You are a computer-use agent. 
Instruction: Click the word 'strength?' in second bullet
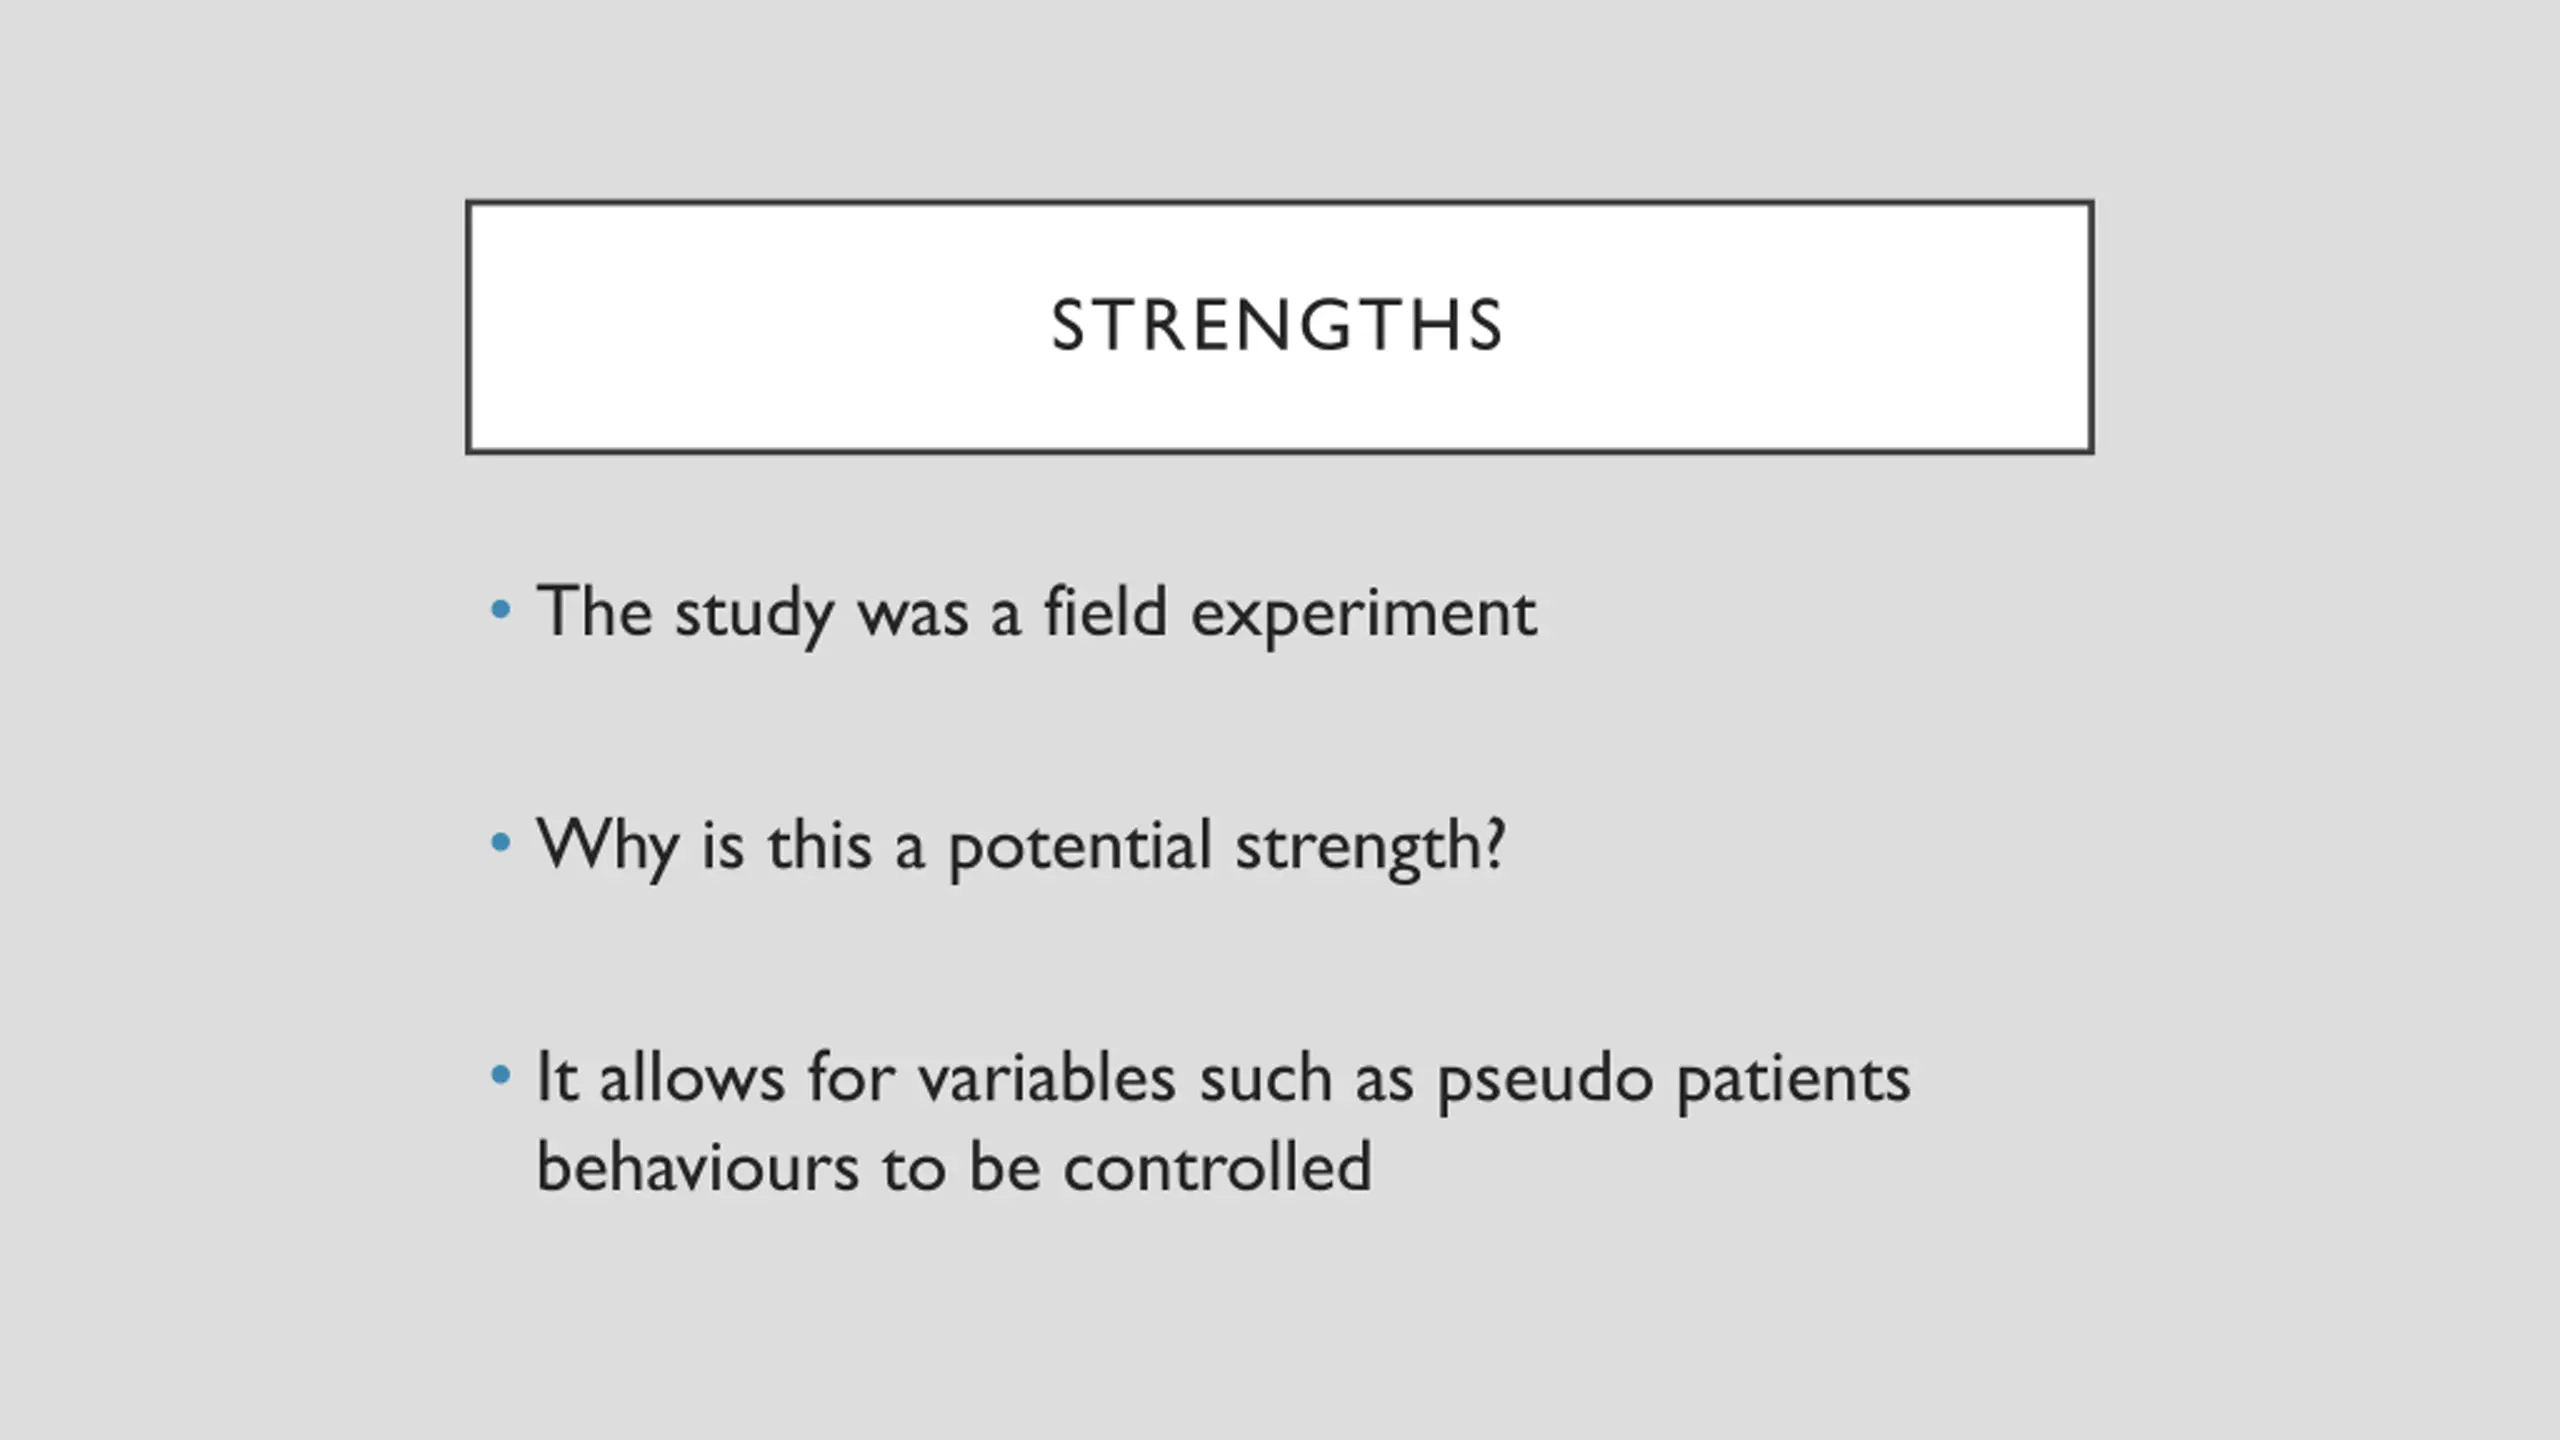[1370, 849]
